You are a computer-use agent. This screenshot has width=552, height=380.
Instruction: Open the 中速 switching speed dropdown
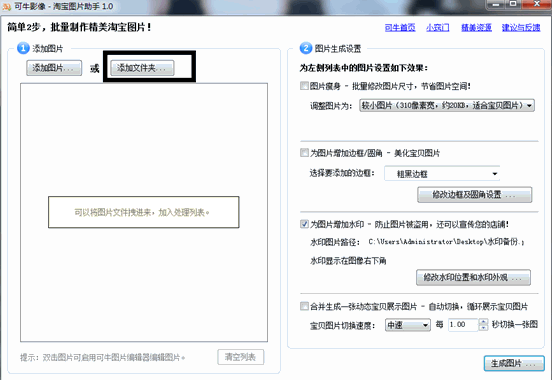(408, 325)
